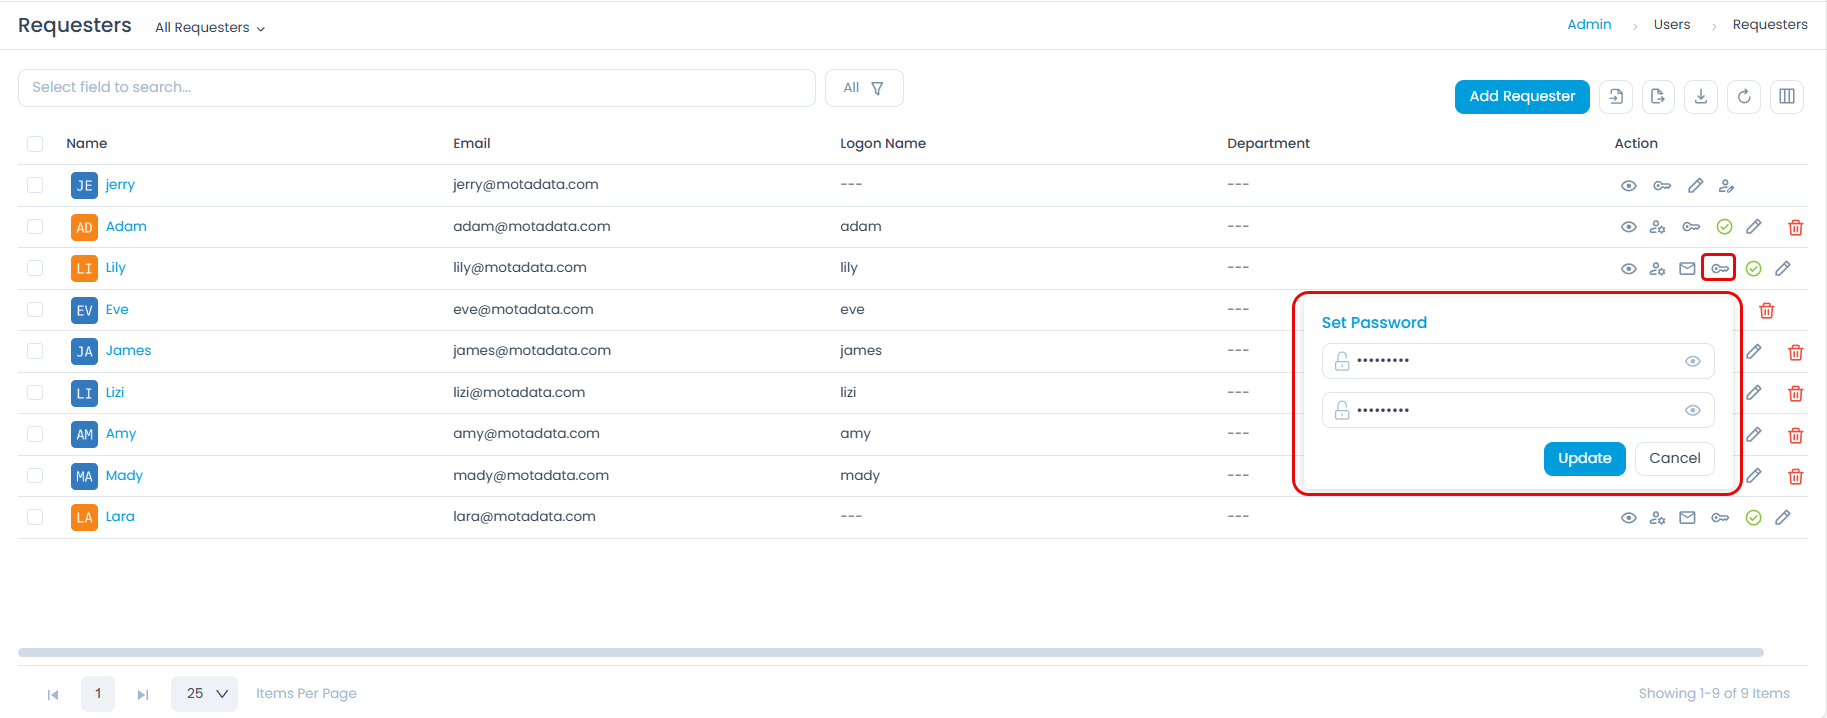
Task: Open the James requester link
Action: pyautogui.click(x=129, y=351)
